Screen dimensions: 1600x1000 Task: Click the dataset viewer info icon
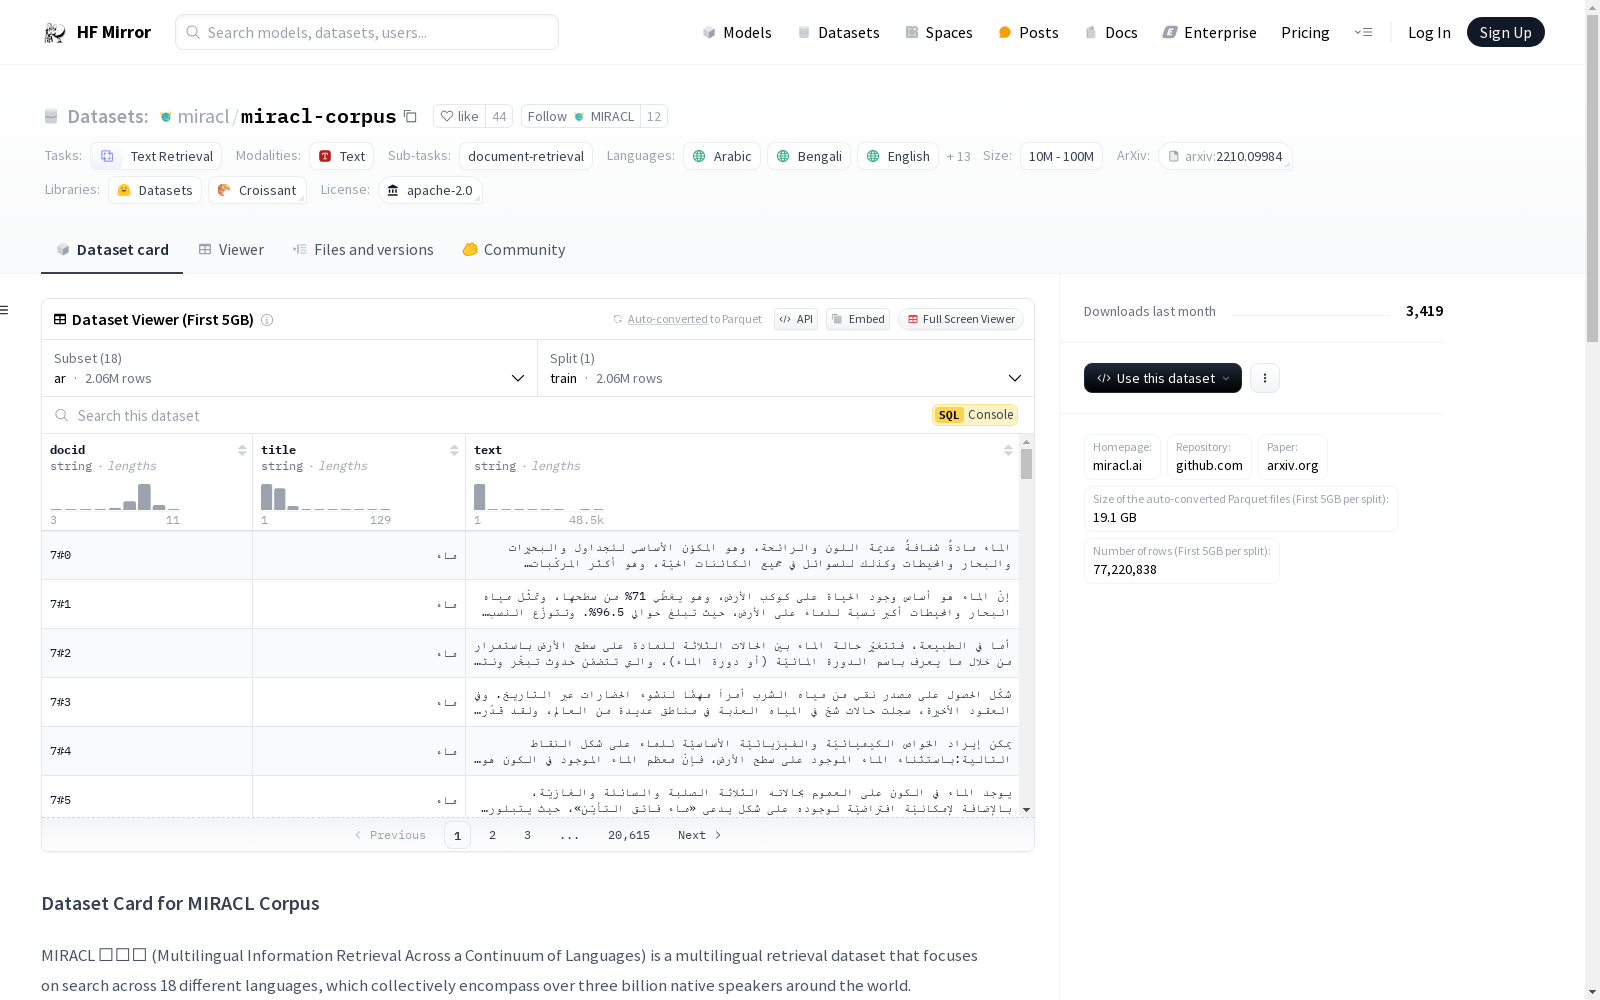click(267, 320)
